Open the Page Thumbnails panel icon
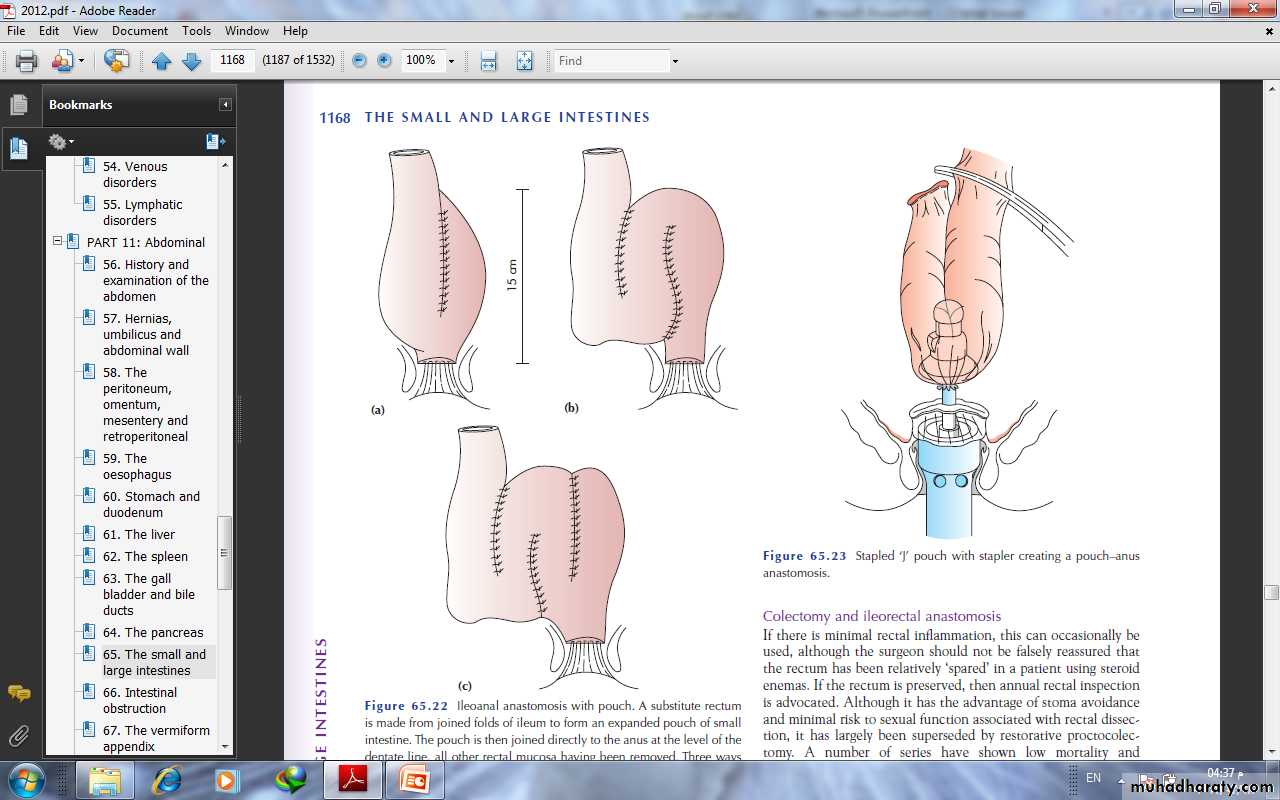The image size is (1280, 800). pyautogui.click(x=19, y=105)
